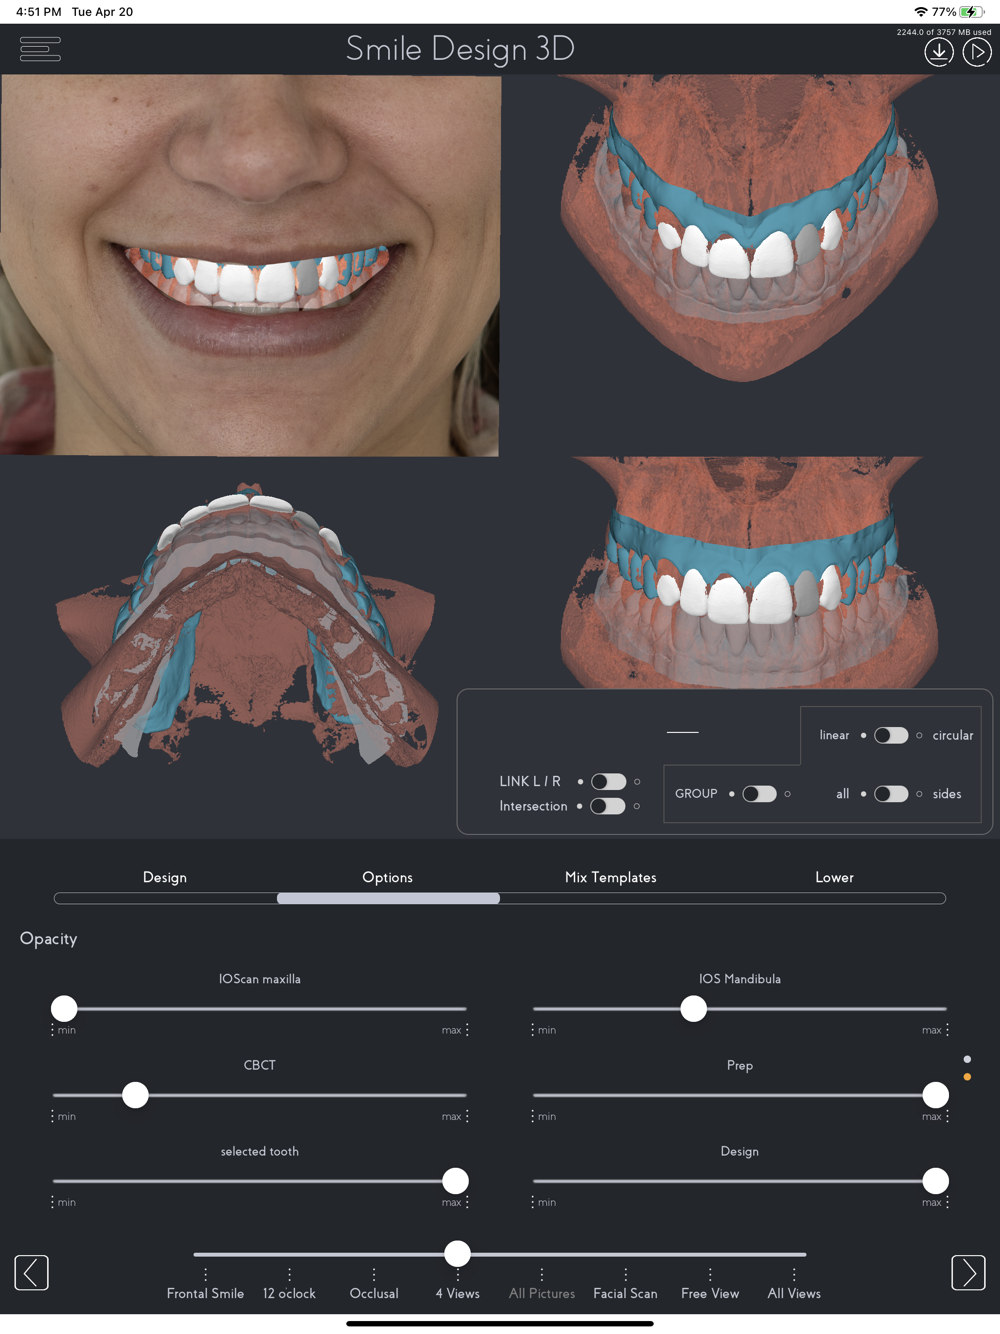Tap the 'all' label
This screenshot has height=1334, width=1000.
(842, 794)
